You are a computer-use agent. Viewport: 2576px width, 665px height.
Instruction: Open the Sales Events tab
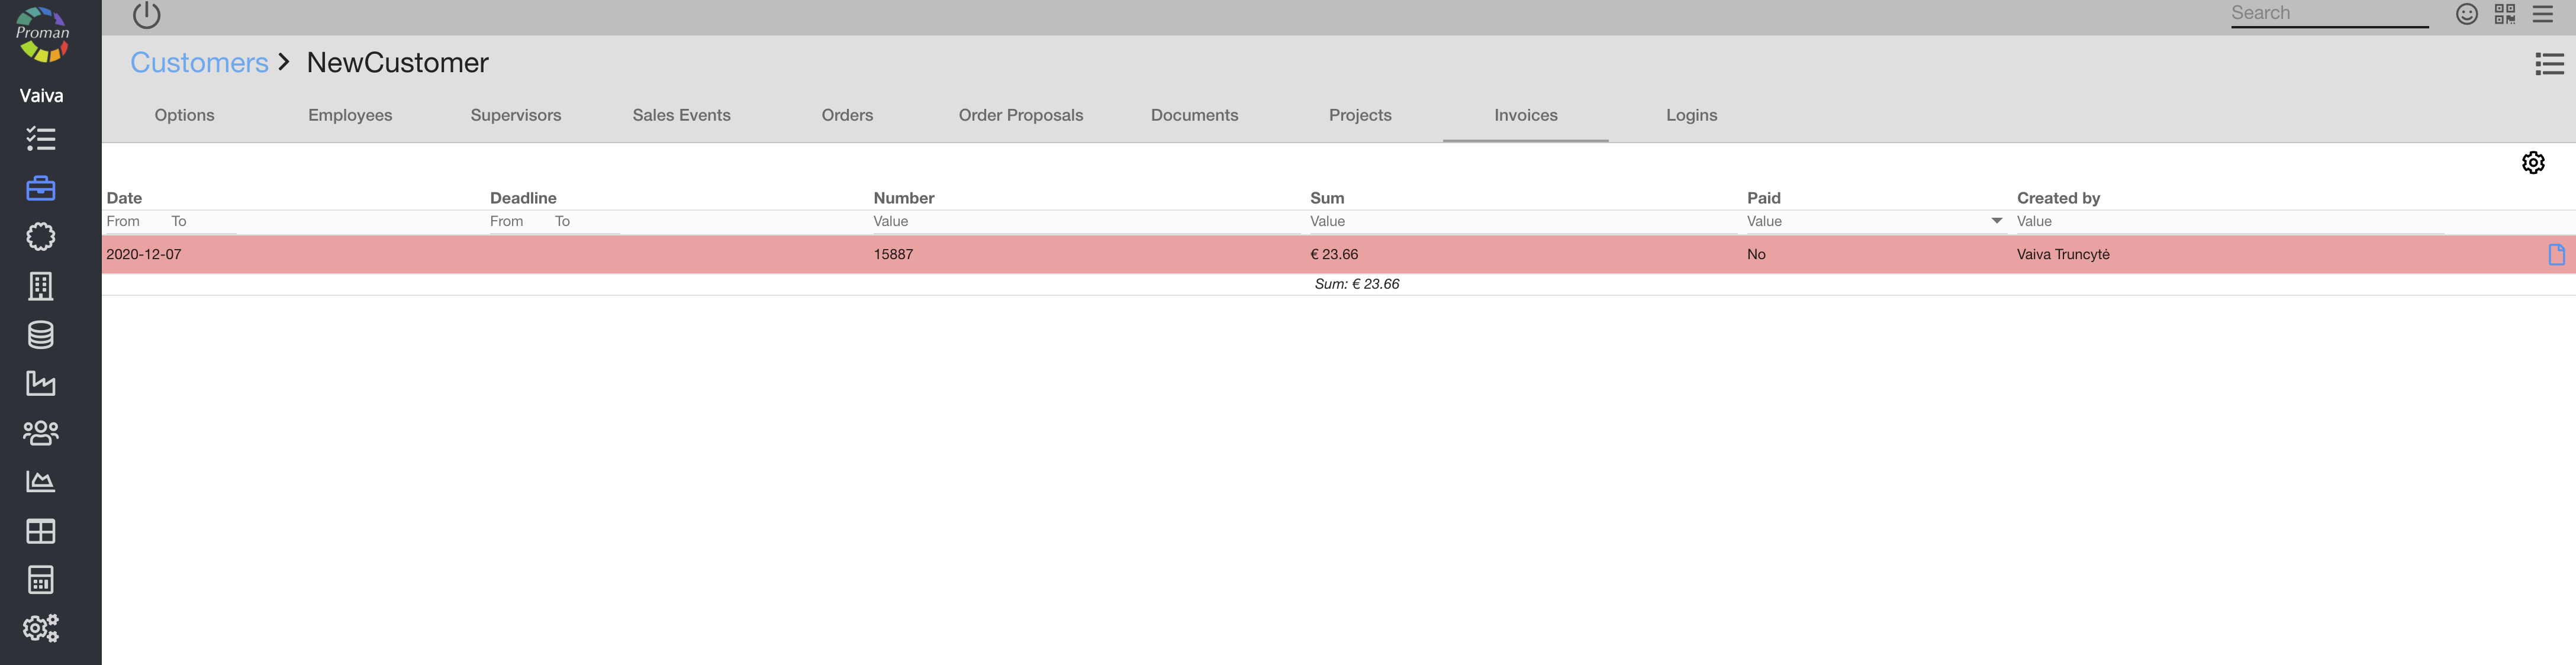(x=681, y=115)
